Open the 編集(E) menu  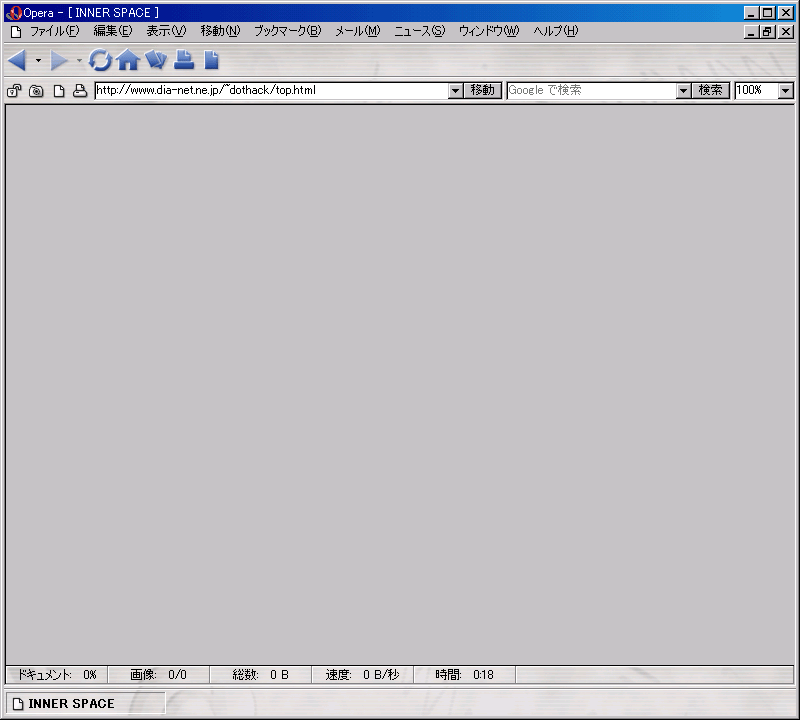[113, 31]
